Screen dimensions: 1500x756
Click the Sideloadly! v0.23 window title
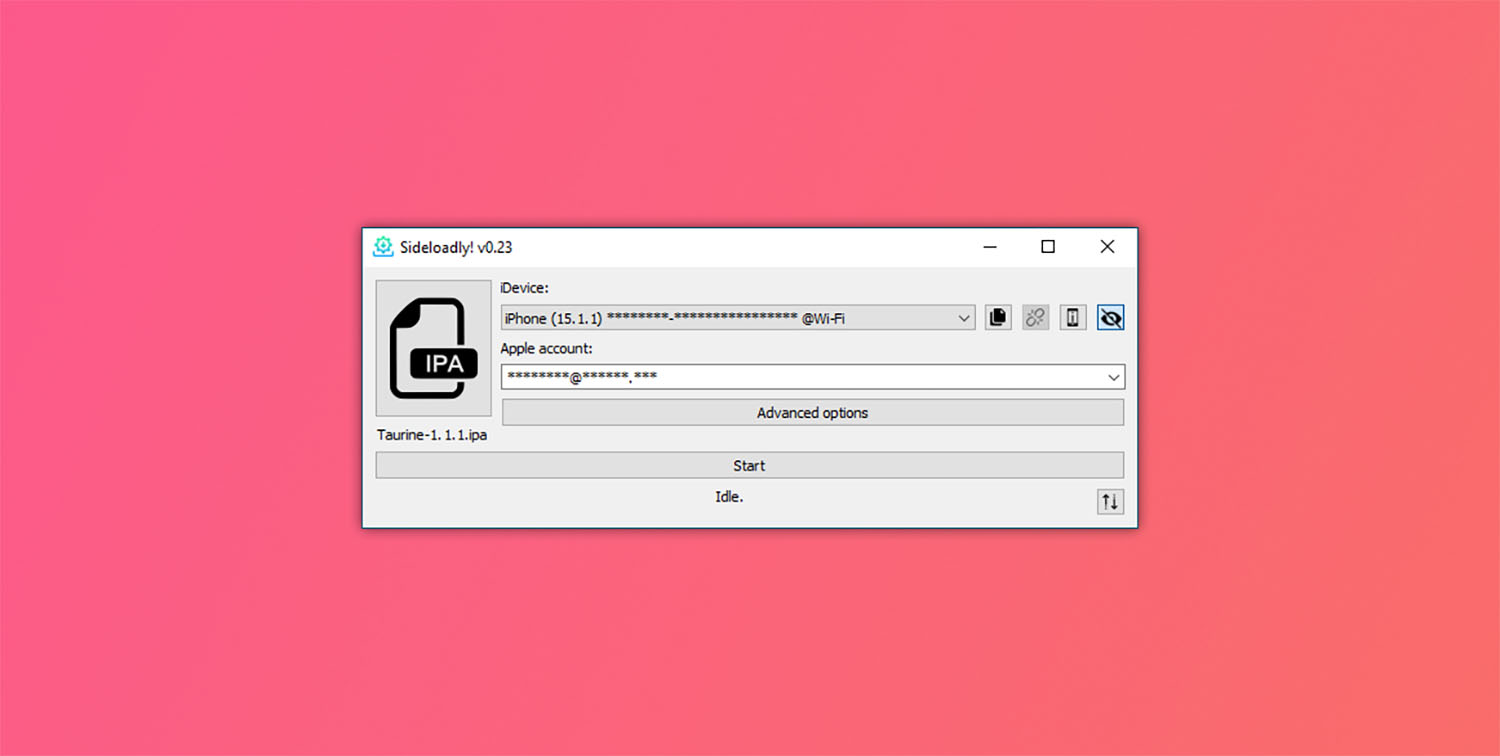pos(456,247)
